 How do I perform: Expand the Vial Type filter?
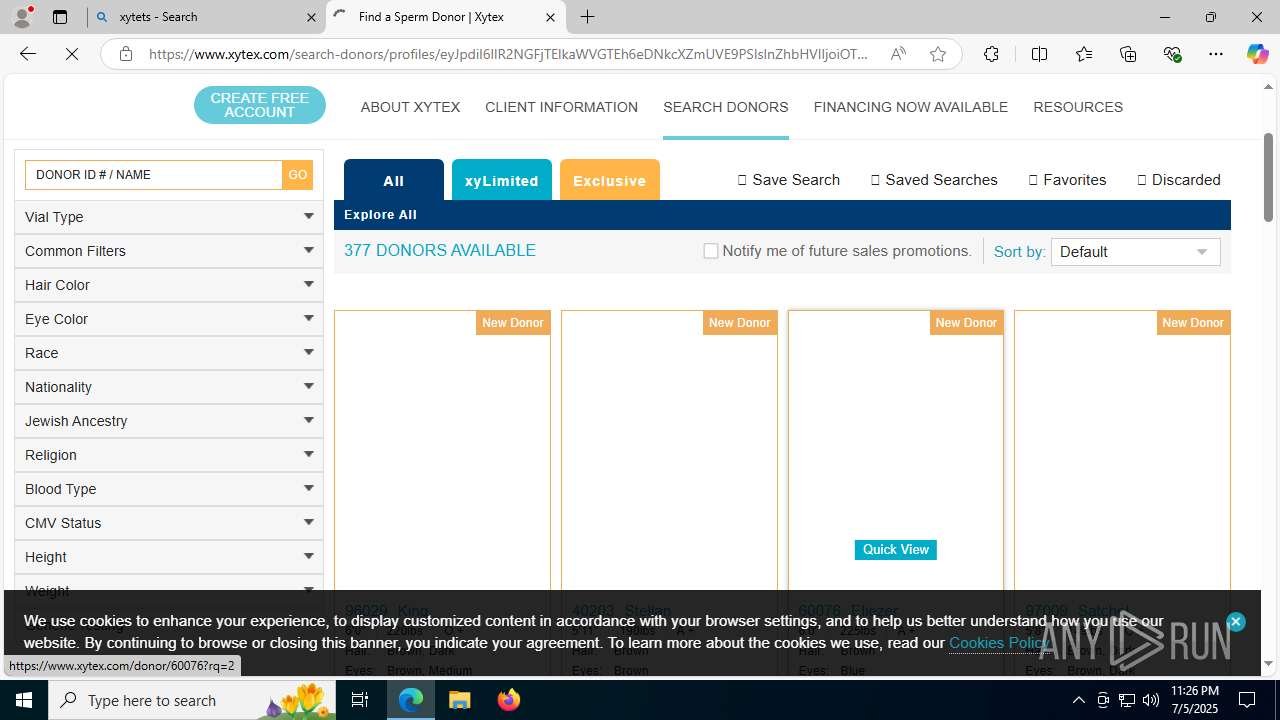pyautogui.click(x=169, y=217)
